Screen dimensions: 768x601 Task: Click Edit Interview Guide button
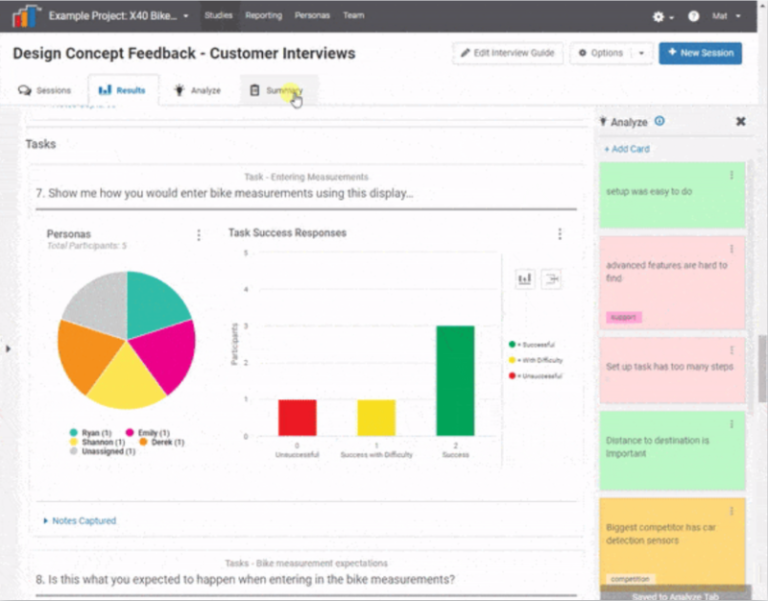(x=508, y=53)
